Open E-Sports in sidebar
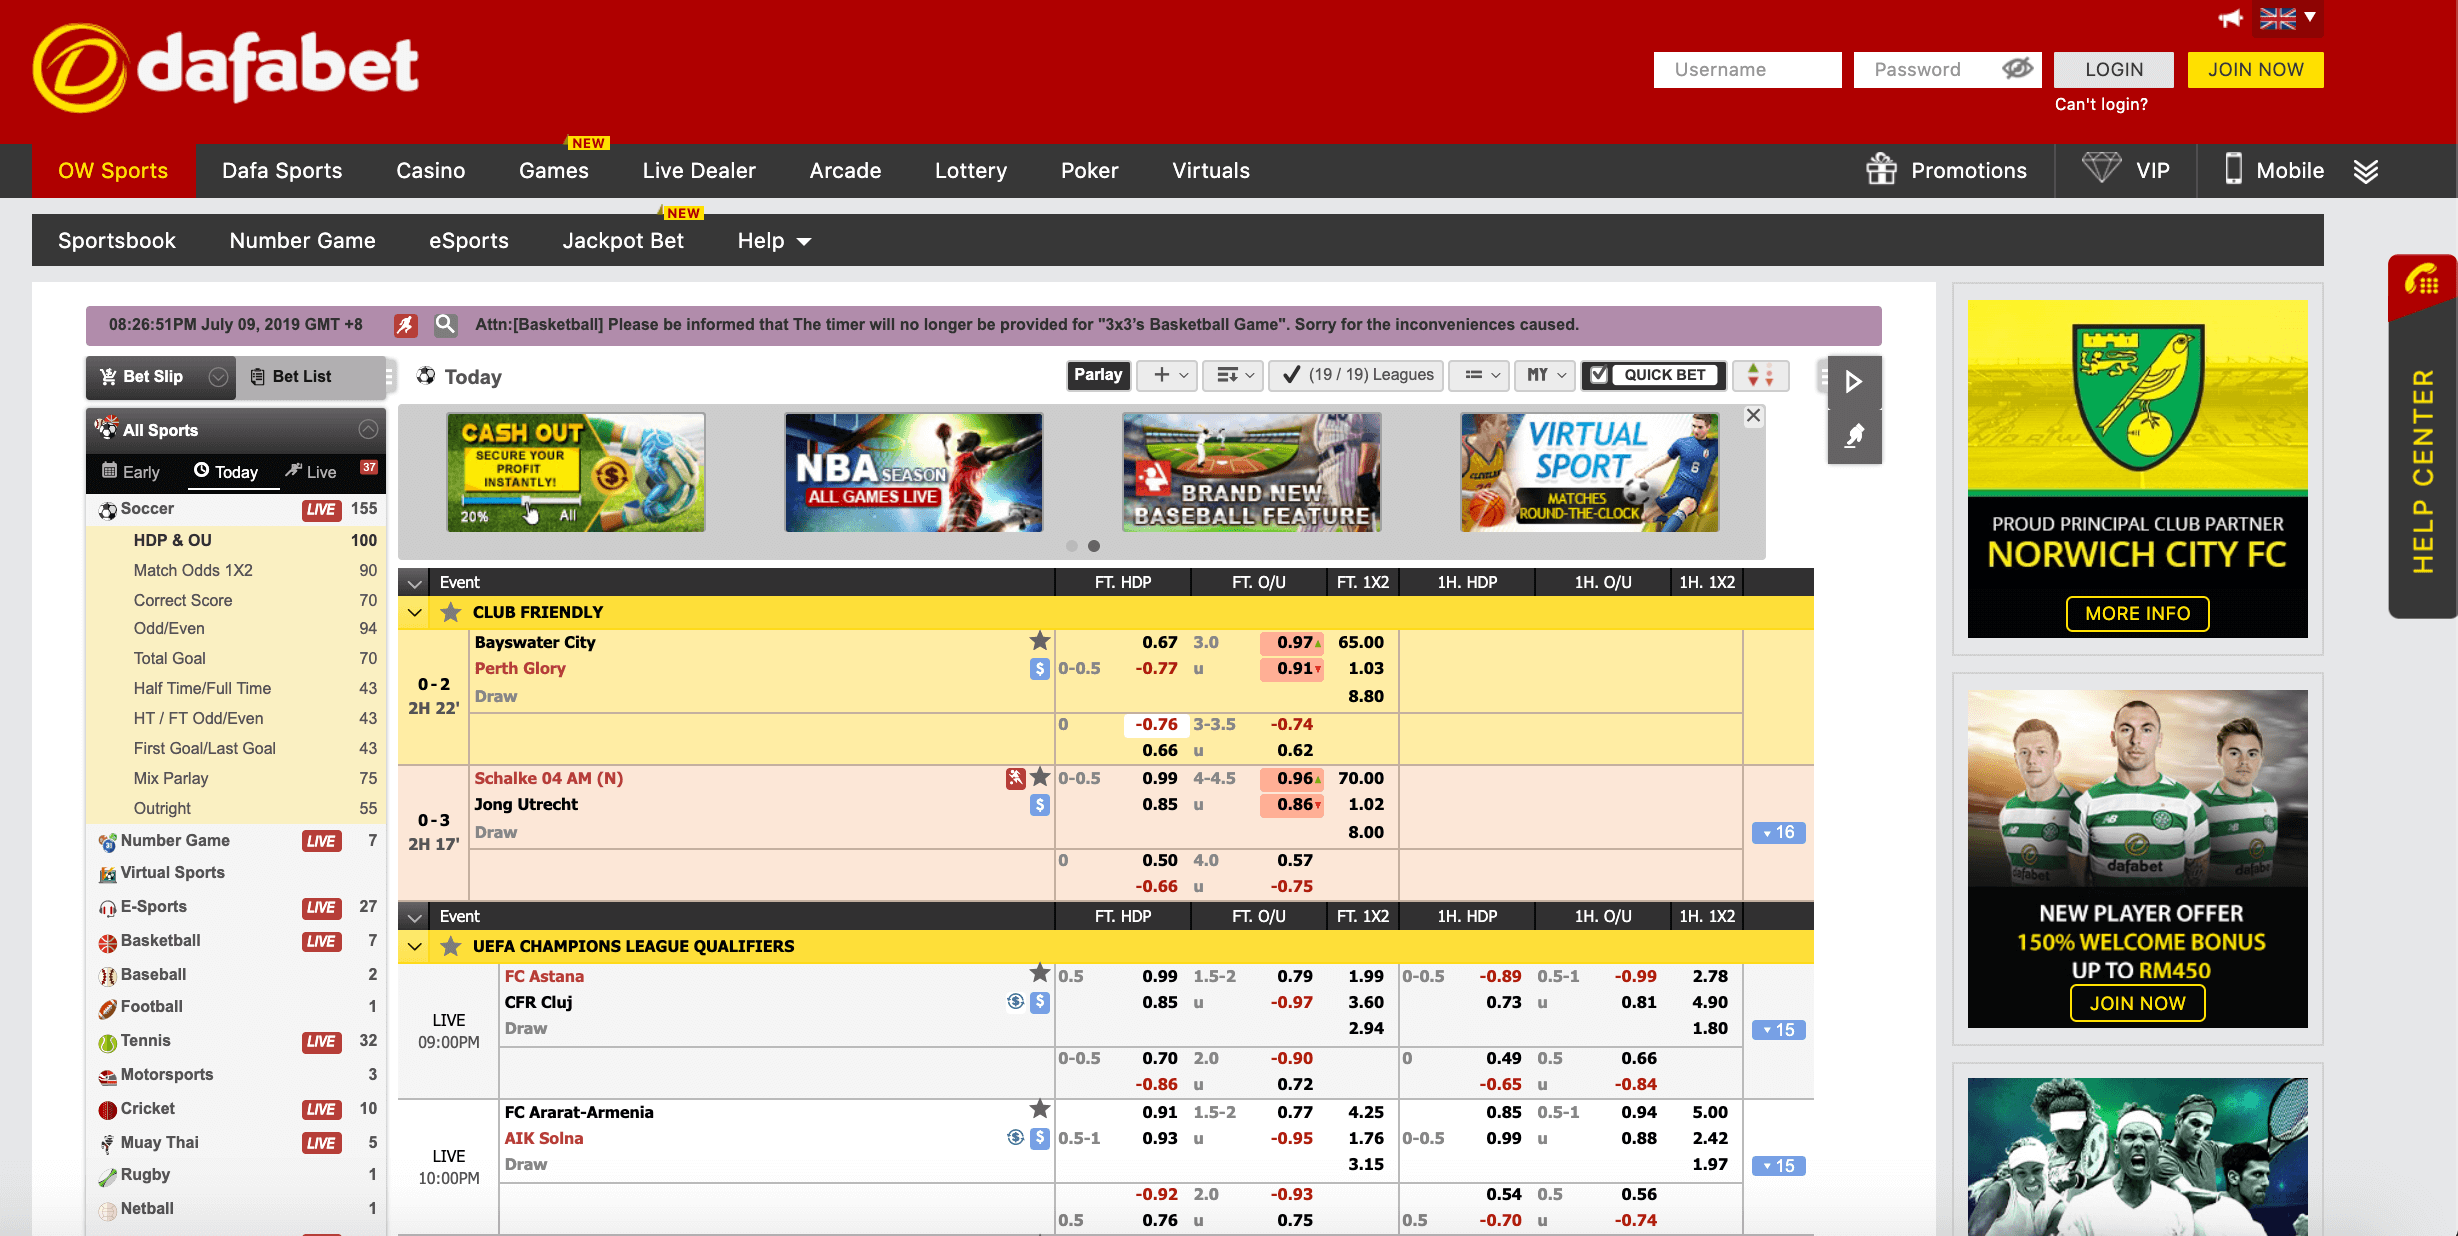The height and width of the screenshot is (1236, 2458). point(153,907)
